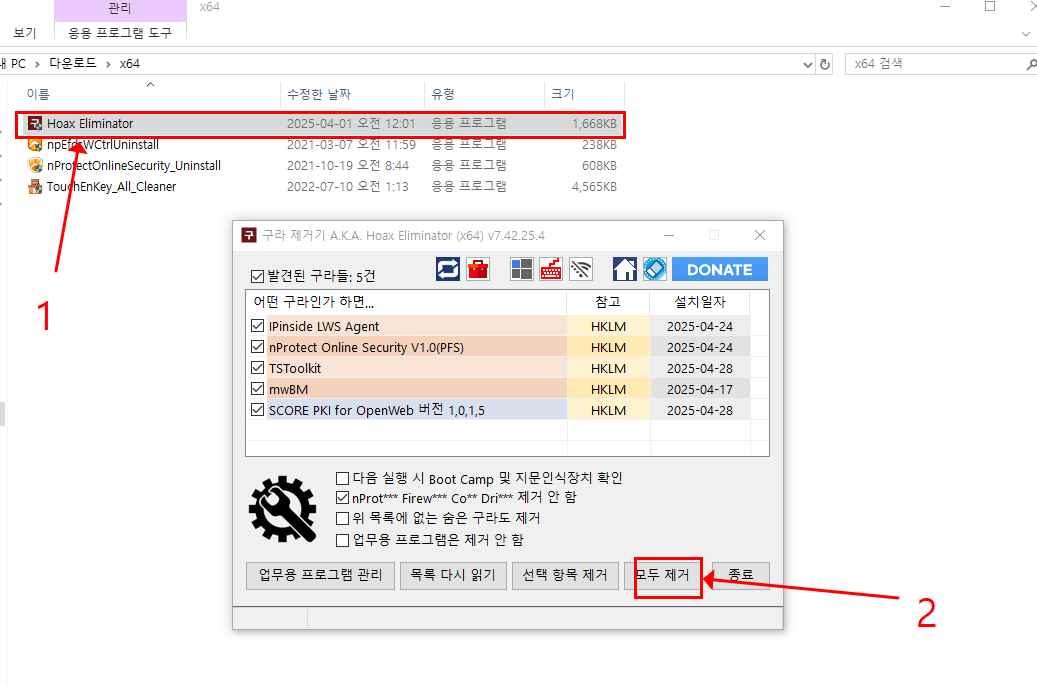Click the blue refresh arrows icon
Image resolution: width=1037 pixels, height=685 pixels.
pyautogui.click(x=448, y=269)
